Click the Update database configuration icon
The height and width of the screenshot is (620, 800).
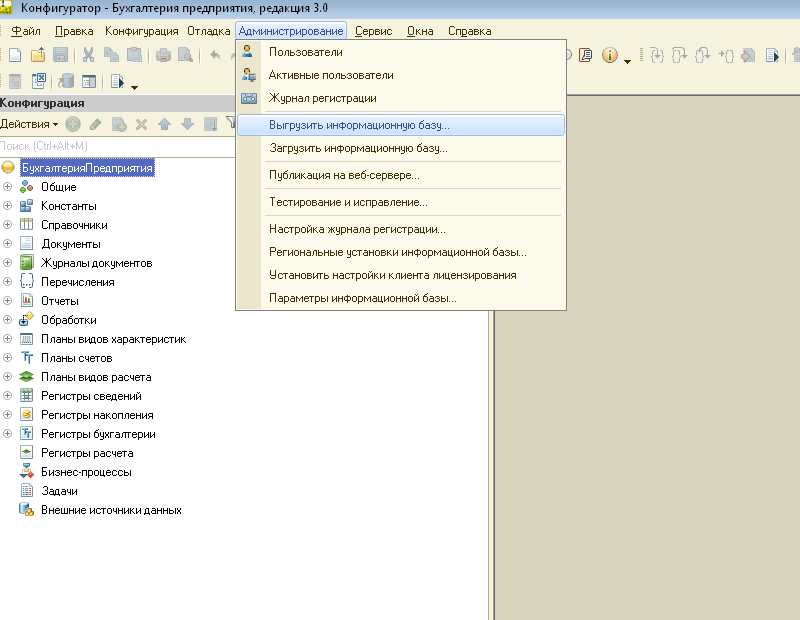click(x=67, y=82)
